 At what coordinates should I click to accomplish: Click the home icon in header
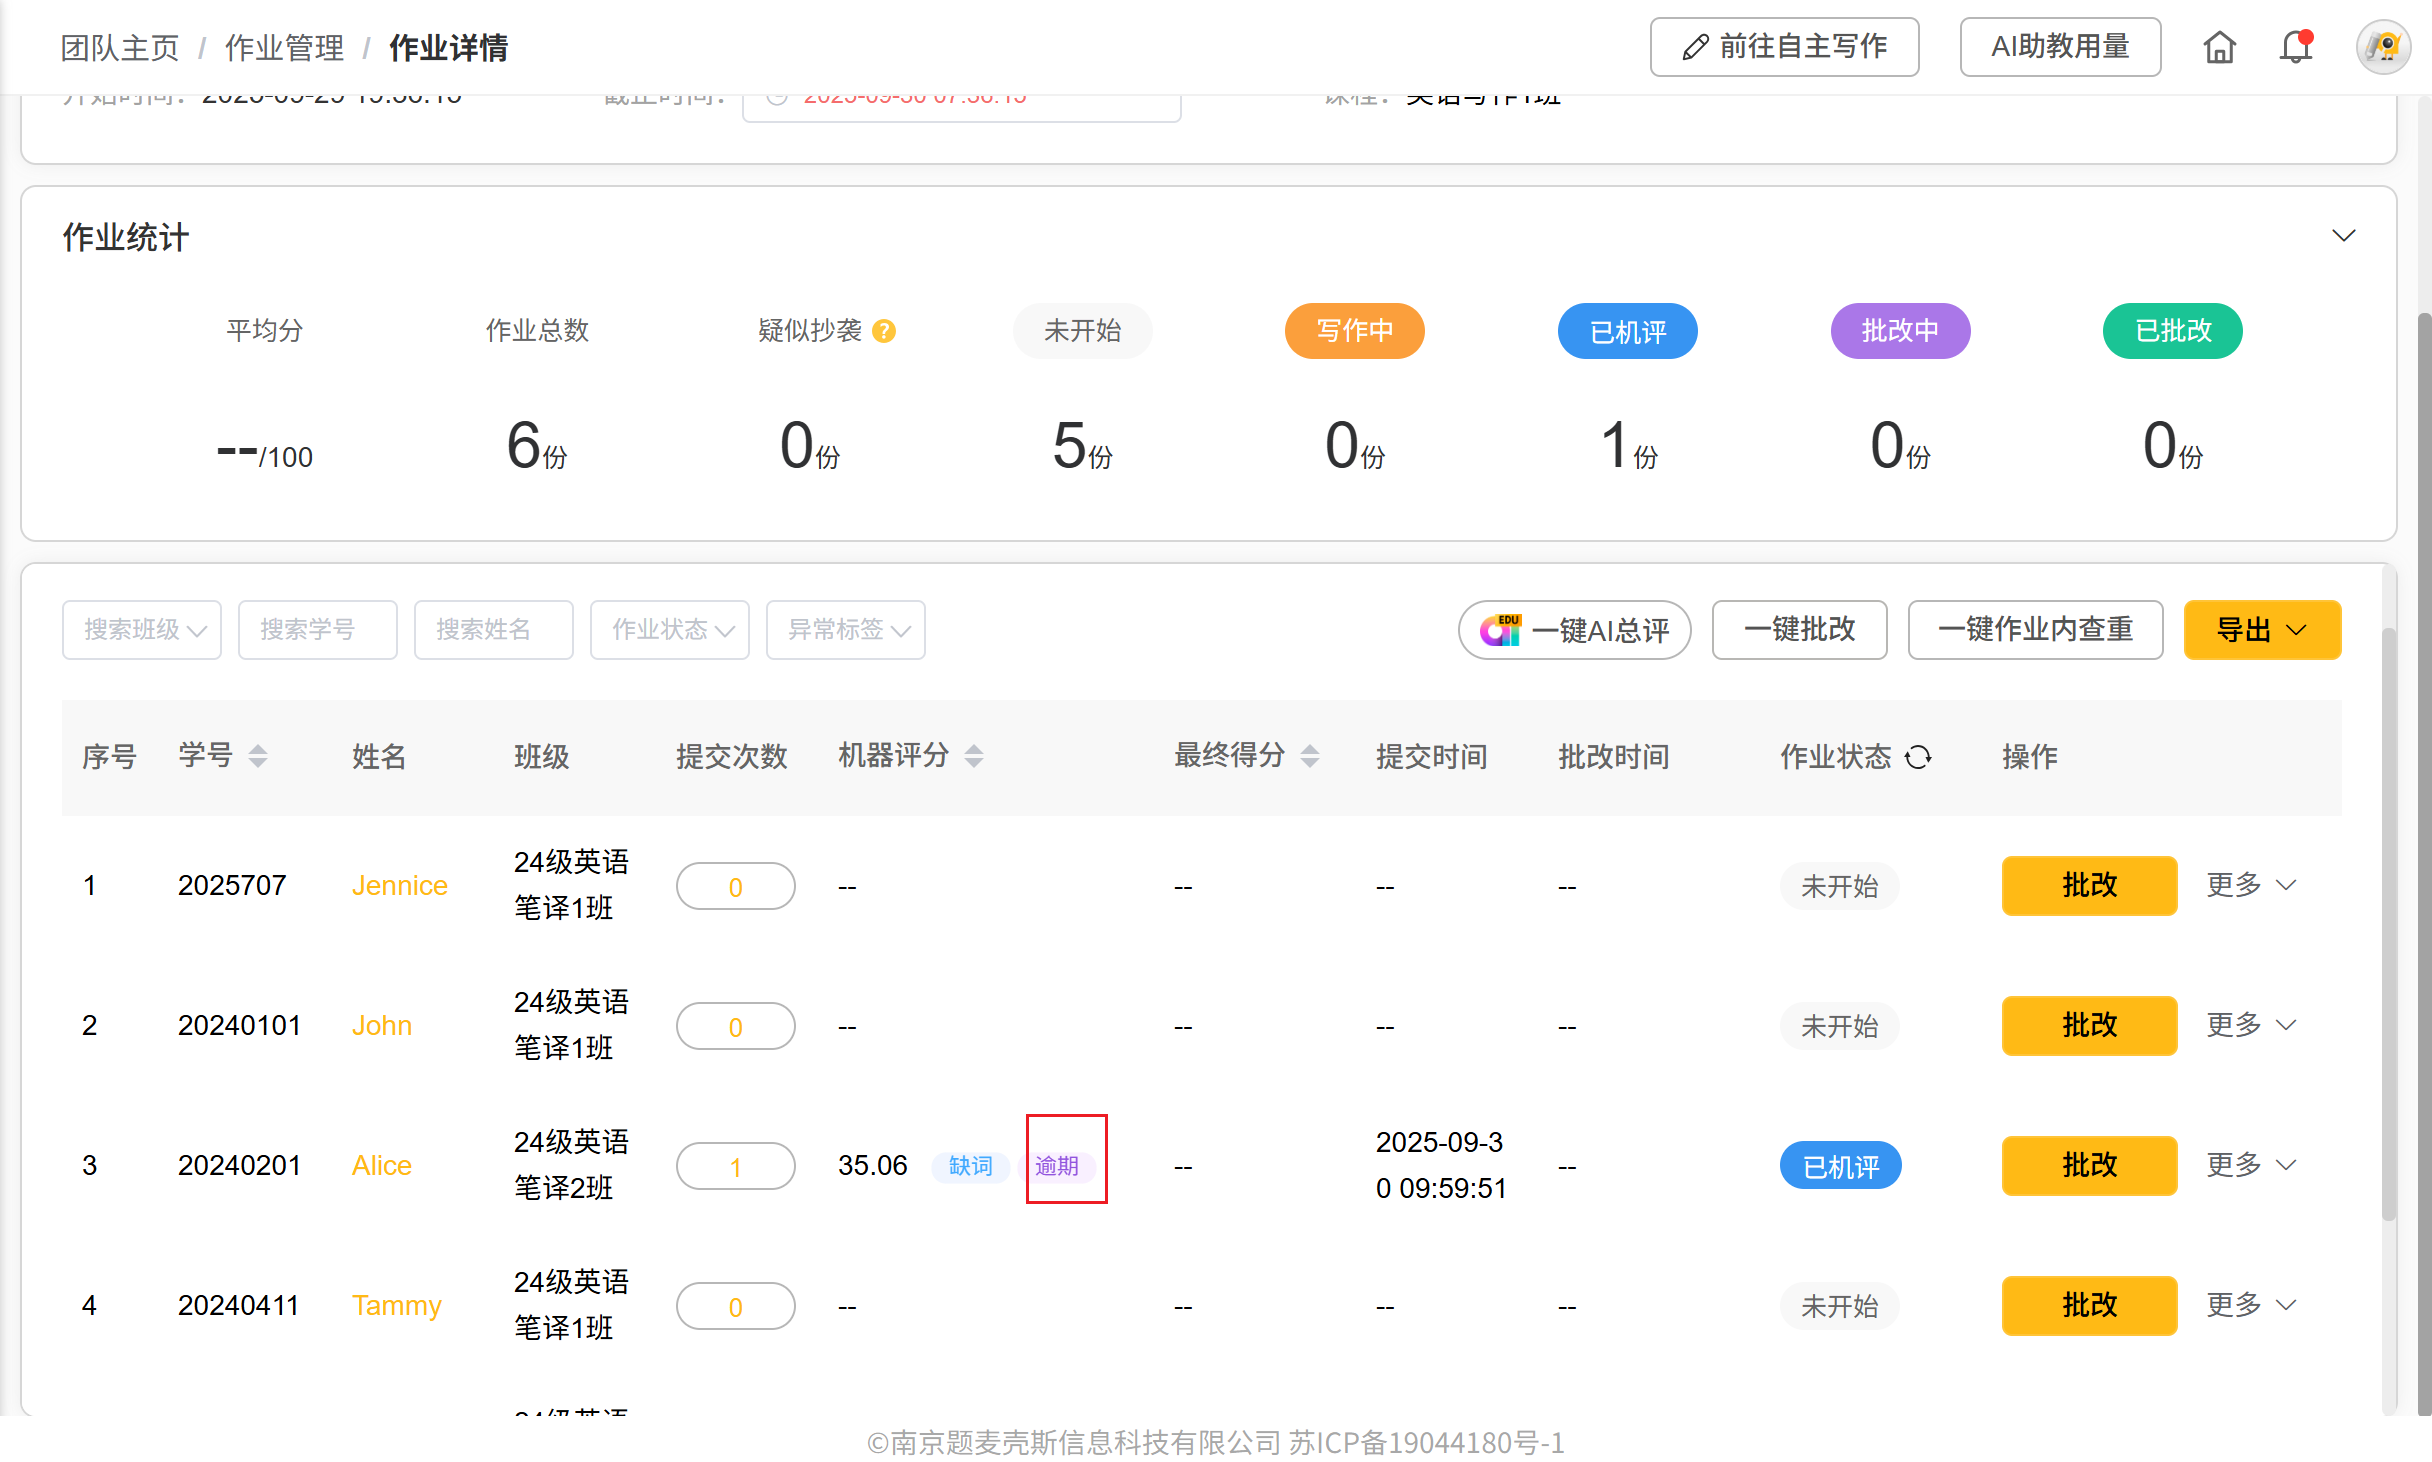pos(2219,47)
